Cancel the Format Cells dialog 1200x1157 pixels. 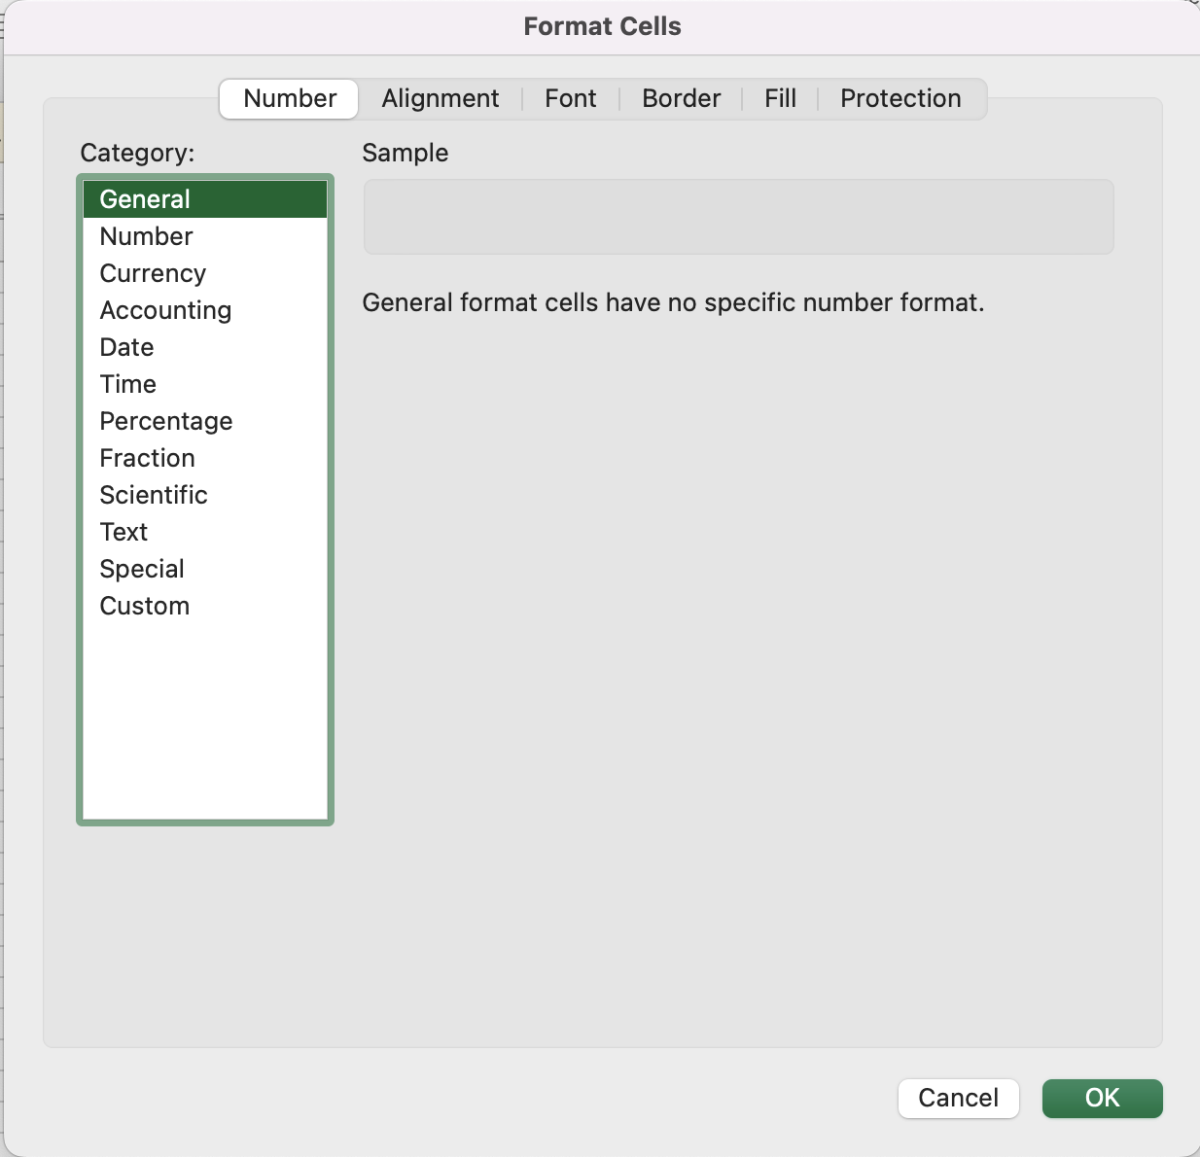click(x=957, y=1098)
